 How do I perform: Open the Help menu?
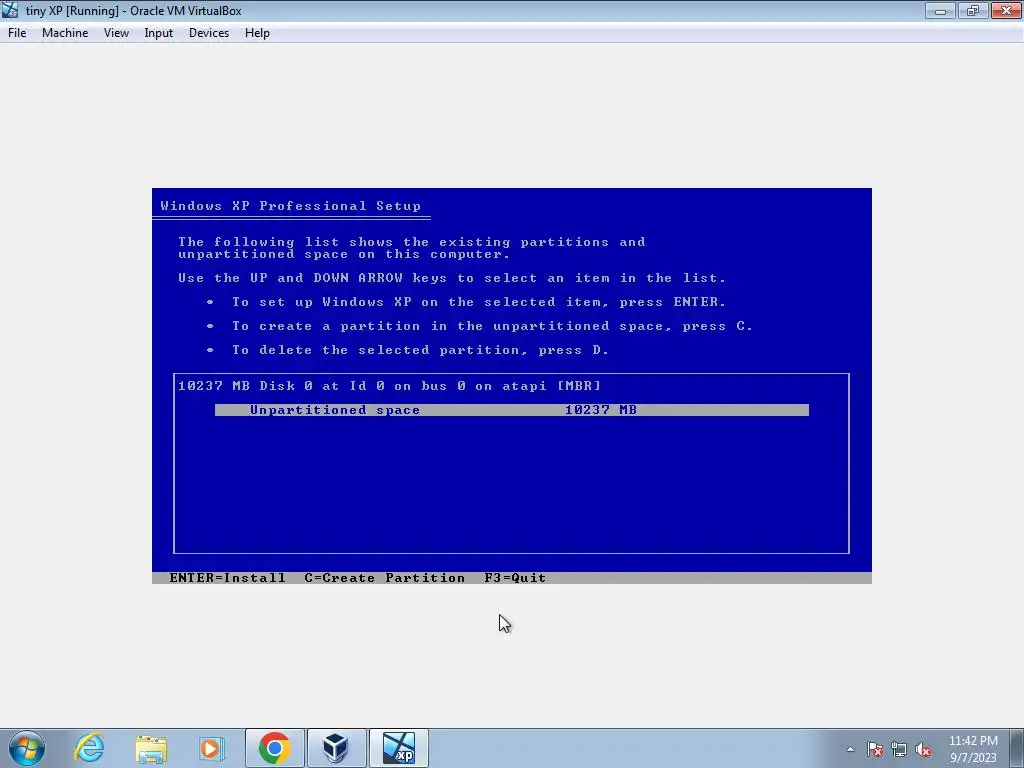click(x=257, y=33)
